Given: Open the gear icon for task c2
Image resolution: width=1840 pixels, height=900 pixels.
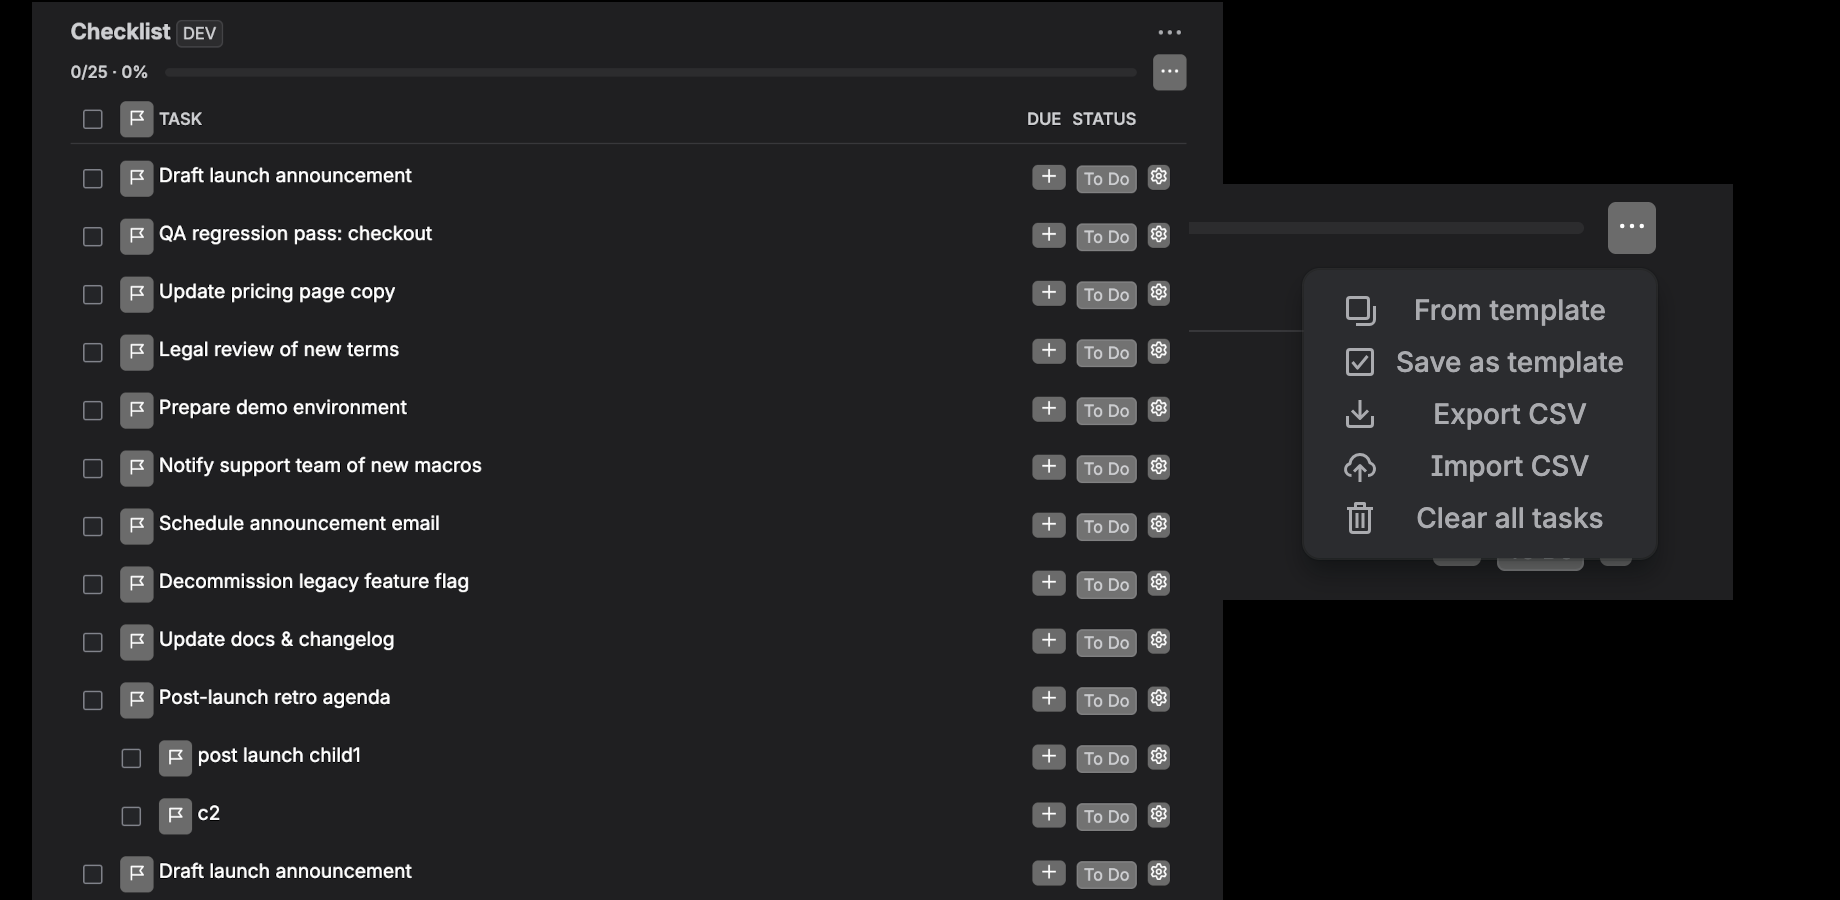Looking at the screenshot, I should pyautogui.click(x=1158, y=815).
